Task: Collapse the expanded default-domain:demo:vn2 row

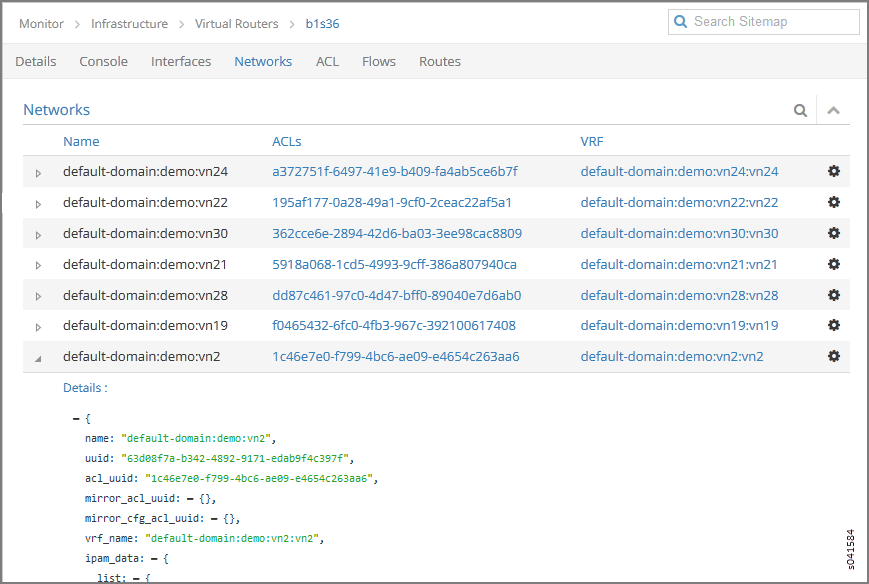Action: pos(39,358)
